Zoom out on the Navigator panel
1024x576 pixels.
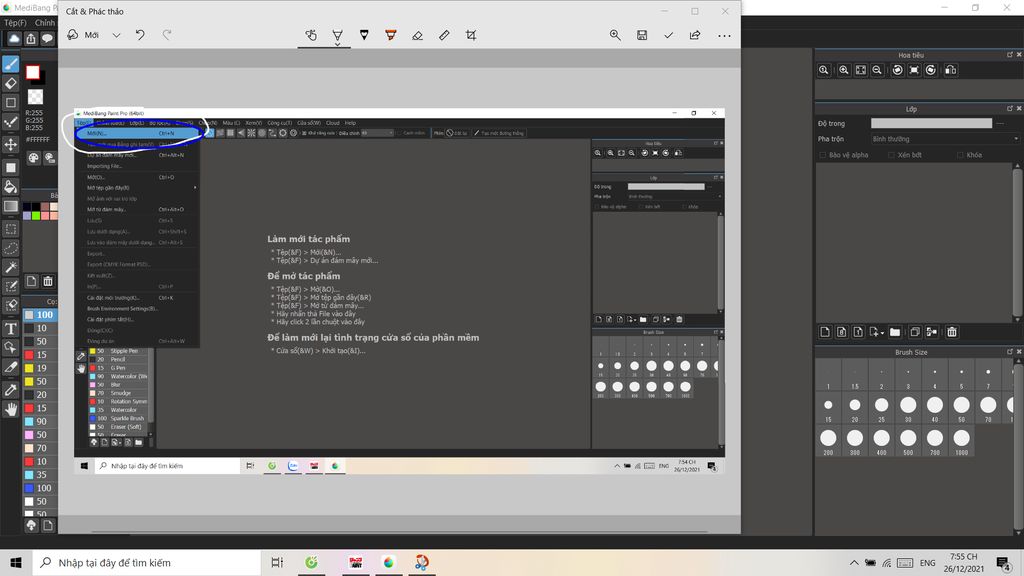coord(877,70)
